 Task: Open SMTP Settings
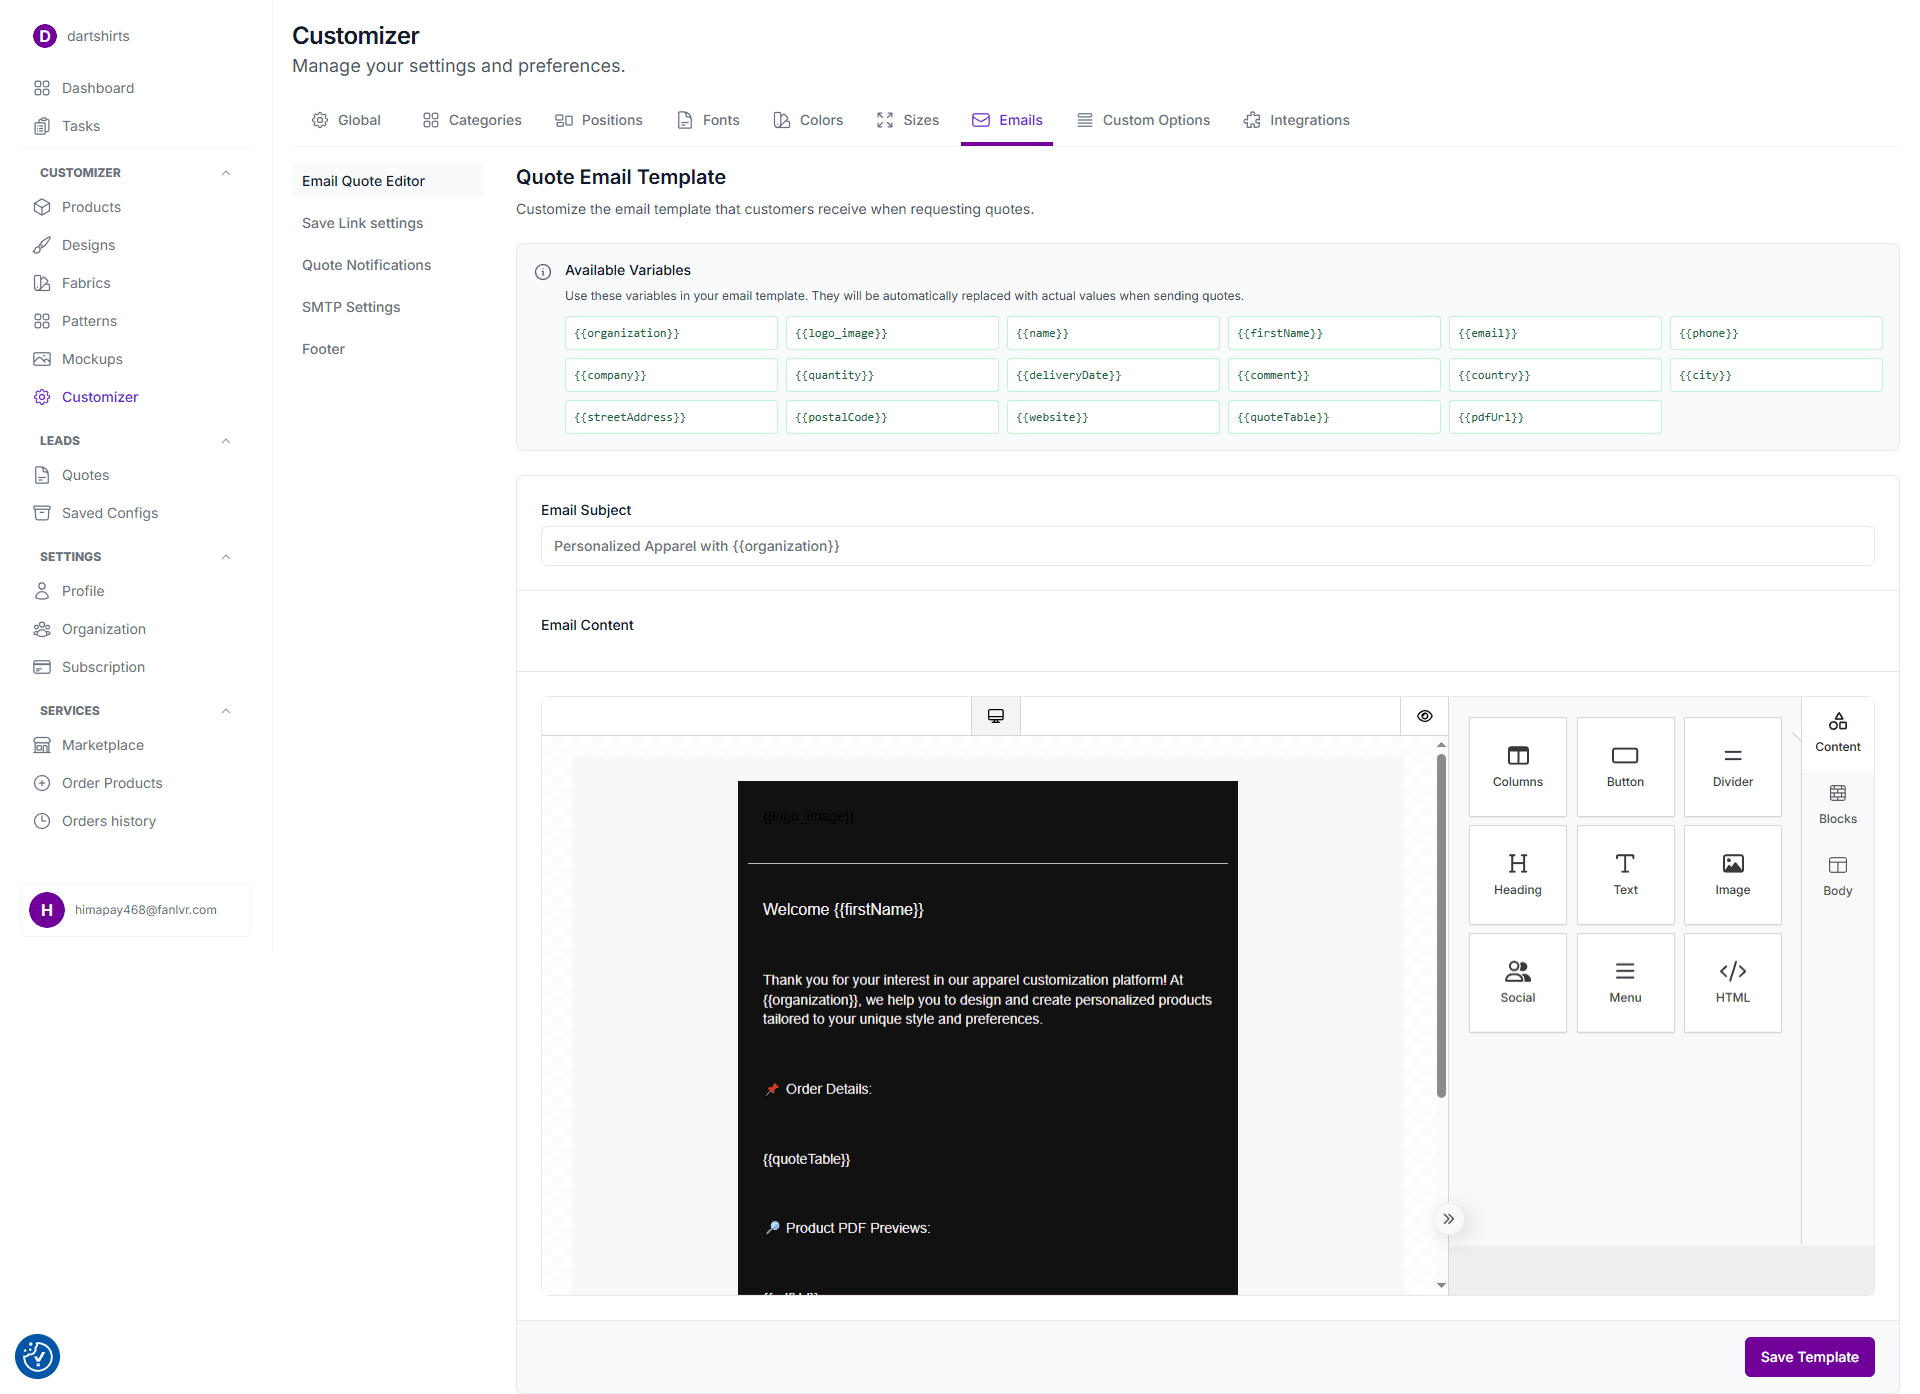351,306
